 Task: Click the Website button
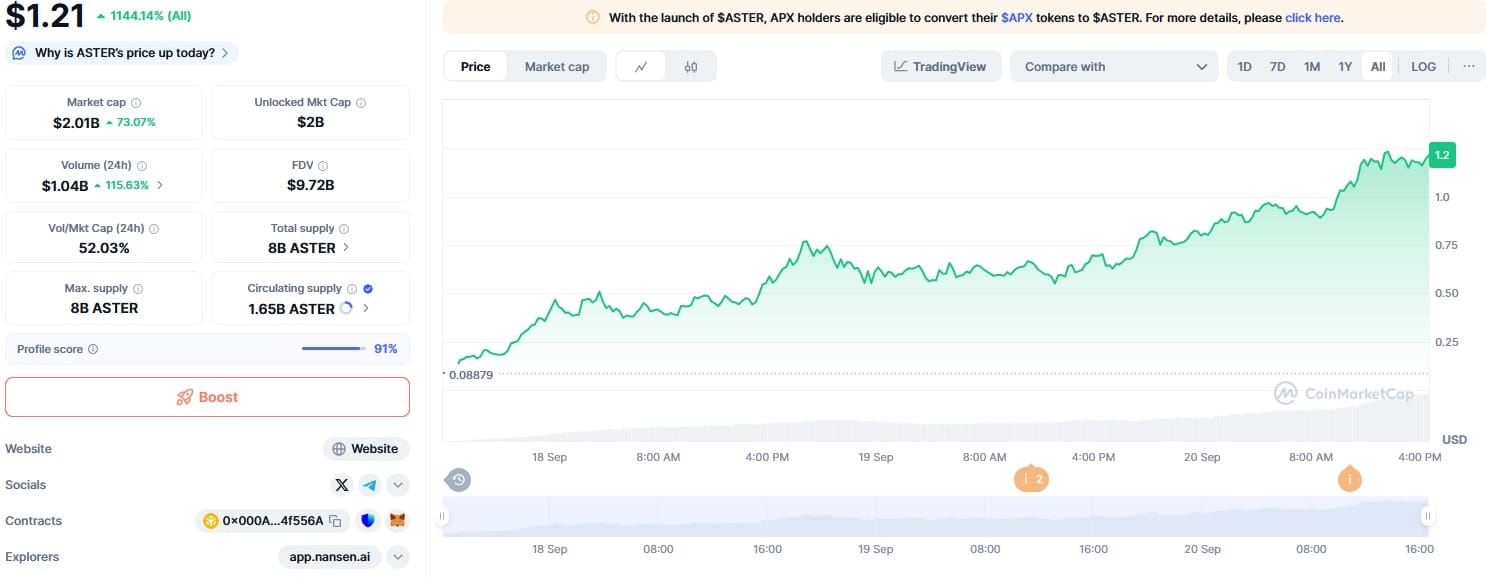click(366, 449)
